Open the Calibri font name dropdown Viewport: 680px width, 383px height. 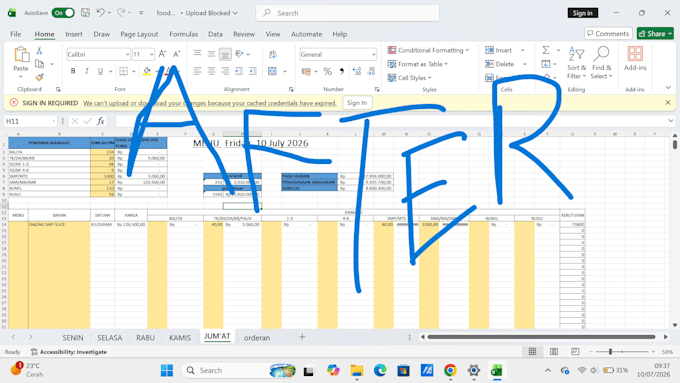point(127,55)
